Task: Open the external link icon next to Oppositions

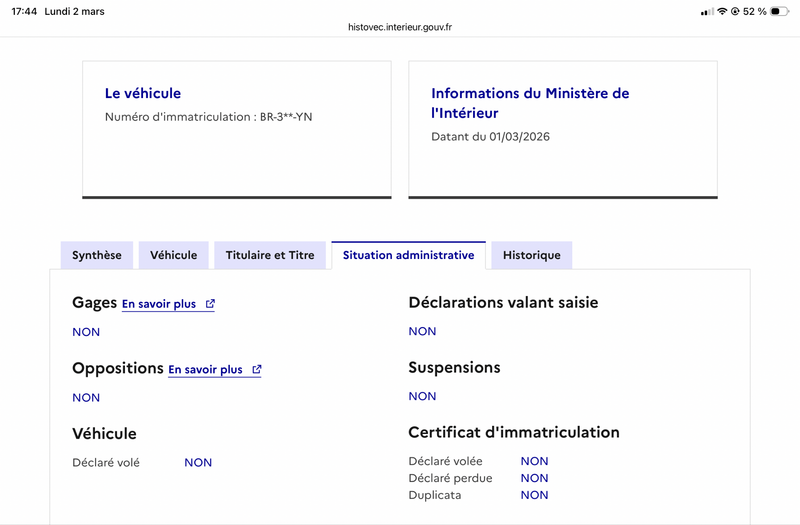Action: [257, 369]
